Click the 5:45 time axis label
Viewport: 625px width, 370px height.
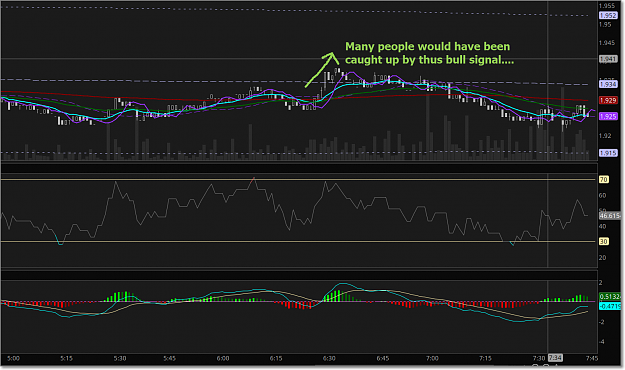click(169, 358)
